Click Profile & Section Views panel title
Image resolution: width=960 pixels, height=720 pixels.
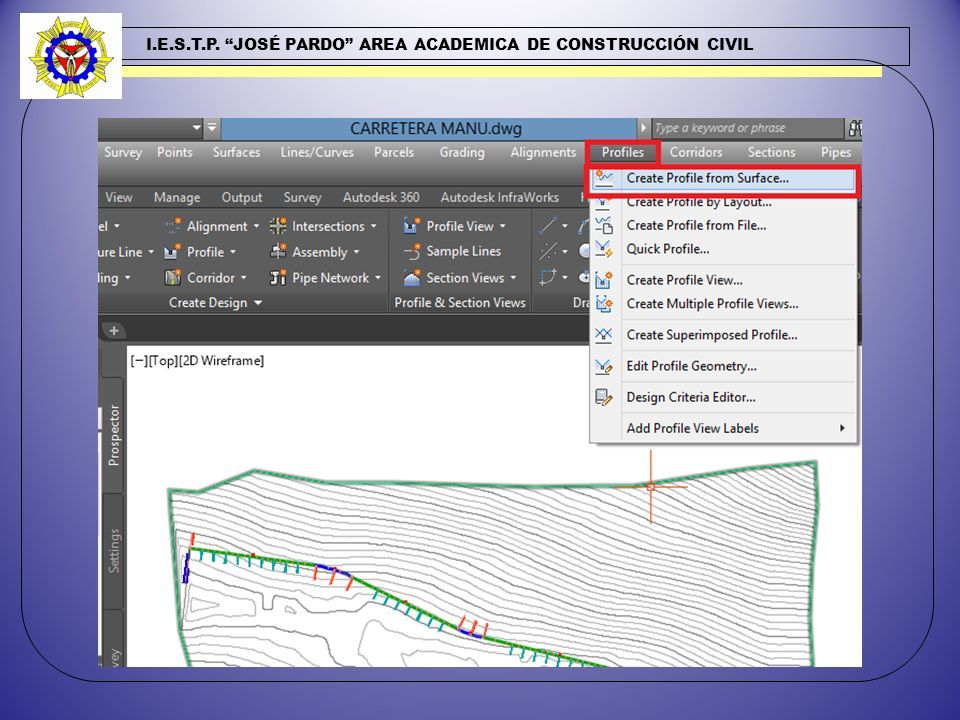click(460, 303)
